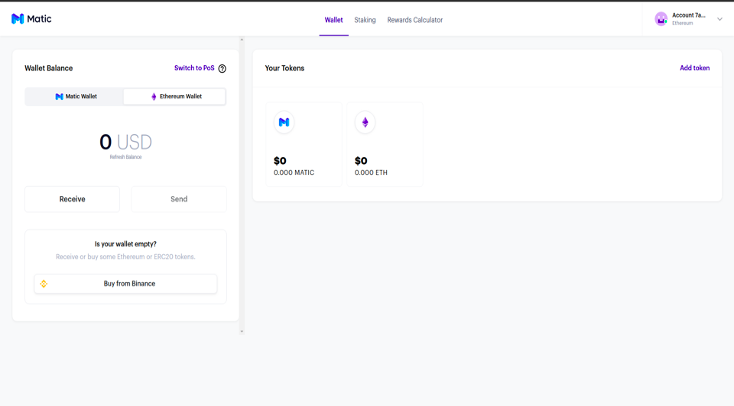Click the 0 USD balance text
Screen dimensions: 734x406
[x=125, y=142]
